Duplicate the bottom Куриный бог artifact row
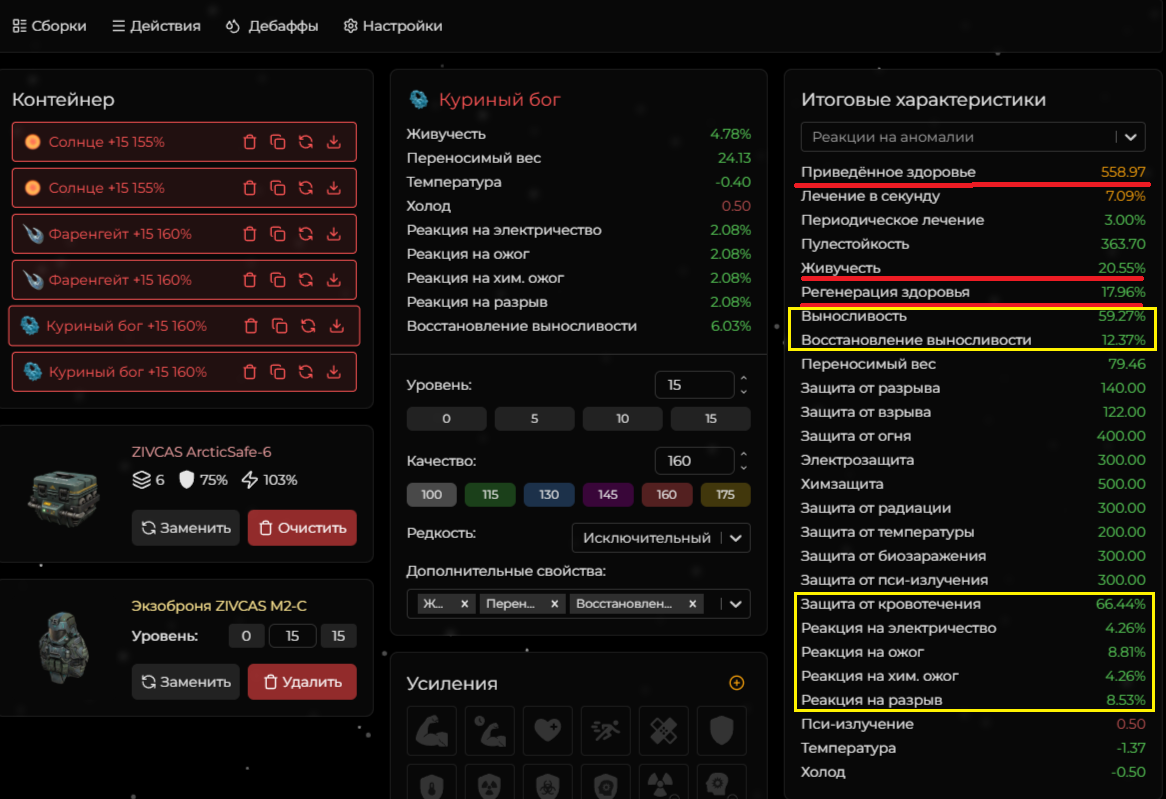The image size is (1166, 799). (x=278, y=372)
